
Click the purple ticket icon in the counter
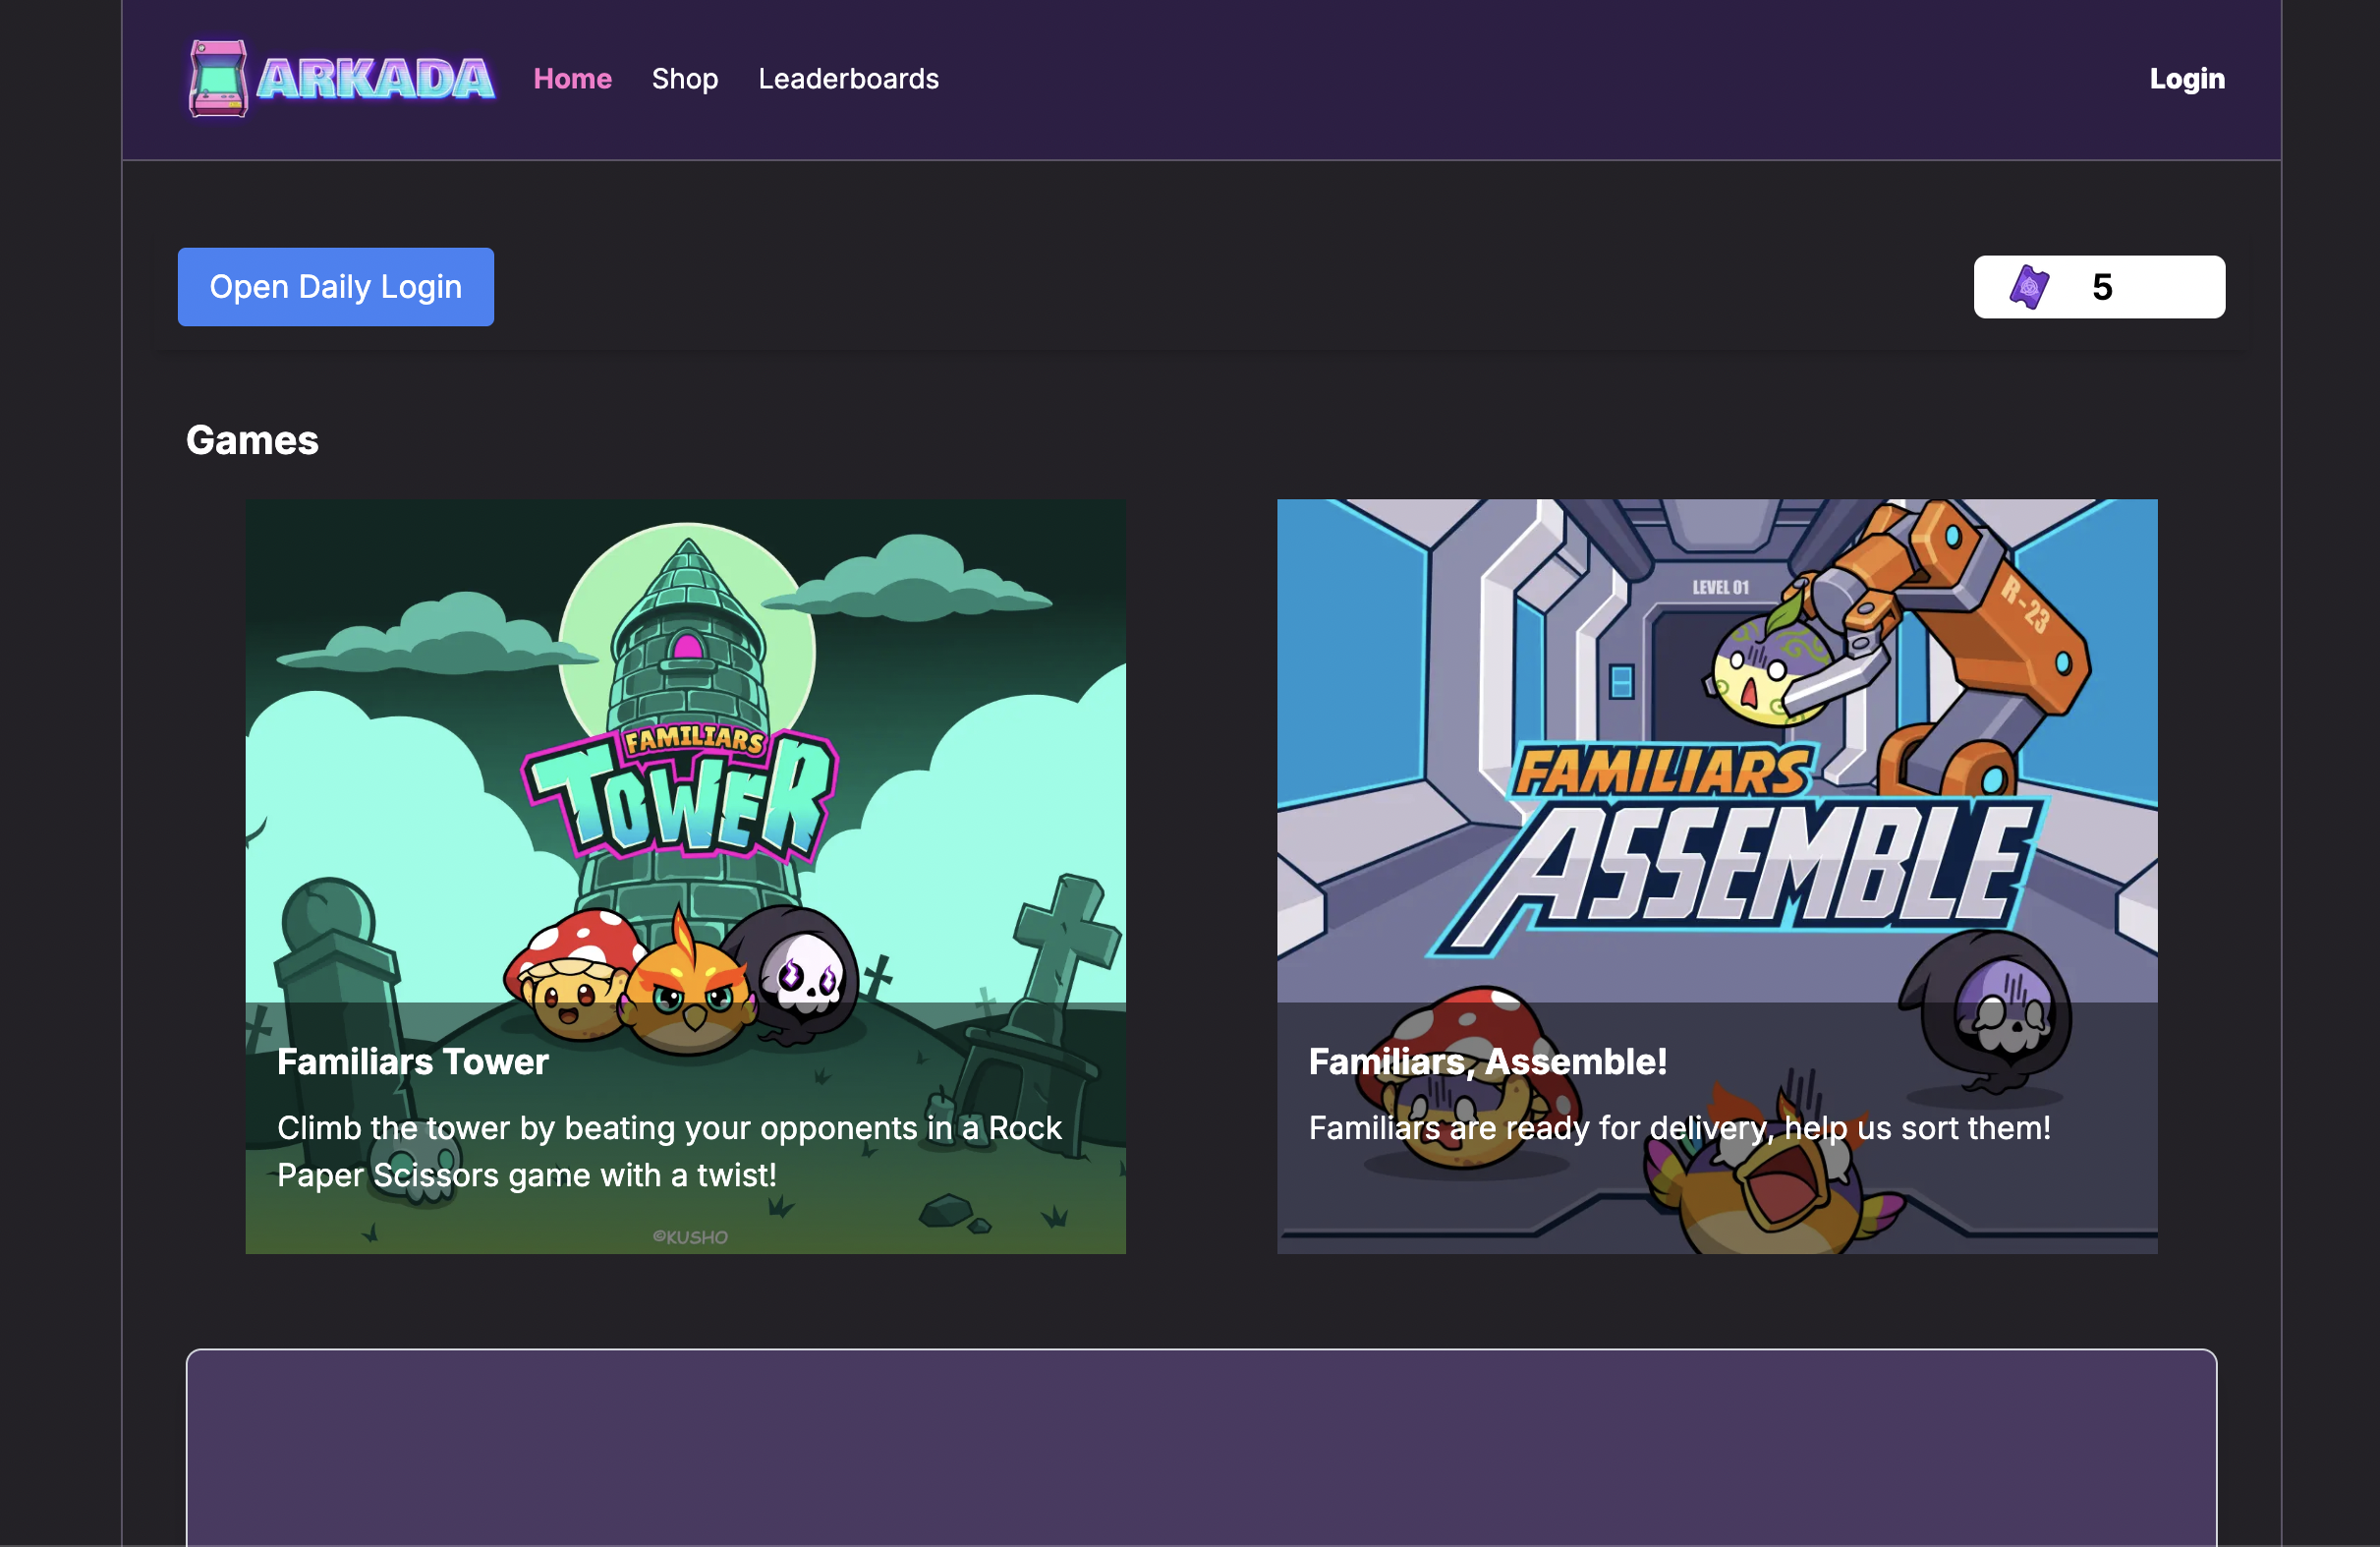pos(2031,287)
